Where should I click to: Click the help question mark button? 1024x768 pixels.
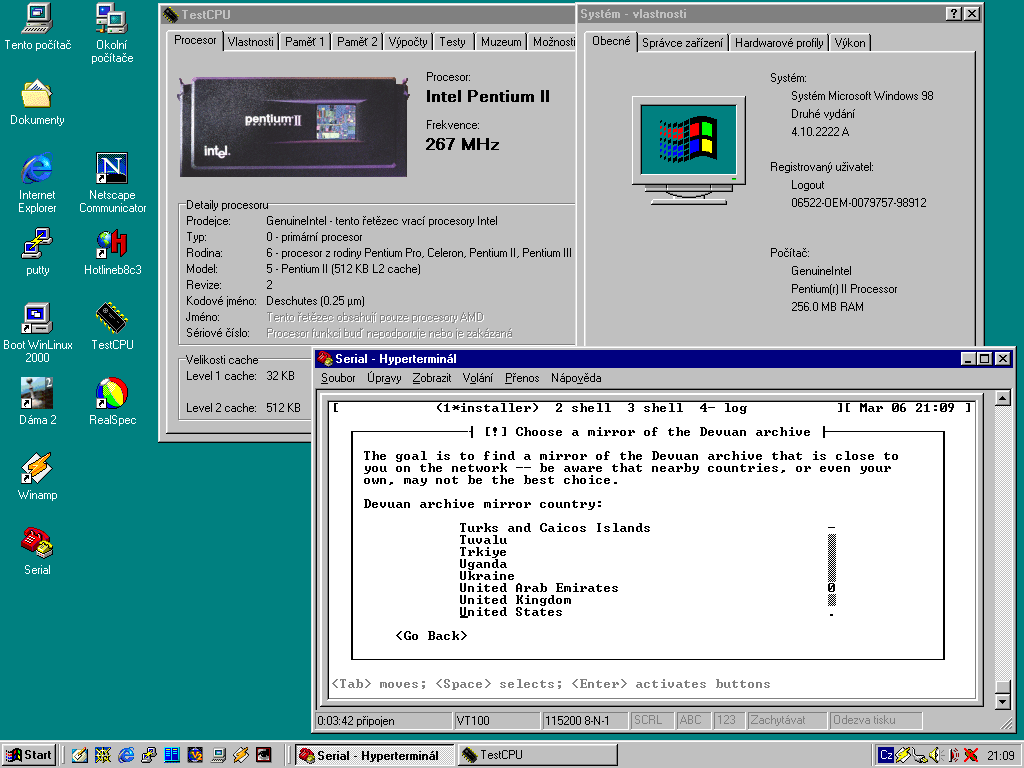pos(953,14)
